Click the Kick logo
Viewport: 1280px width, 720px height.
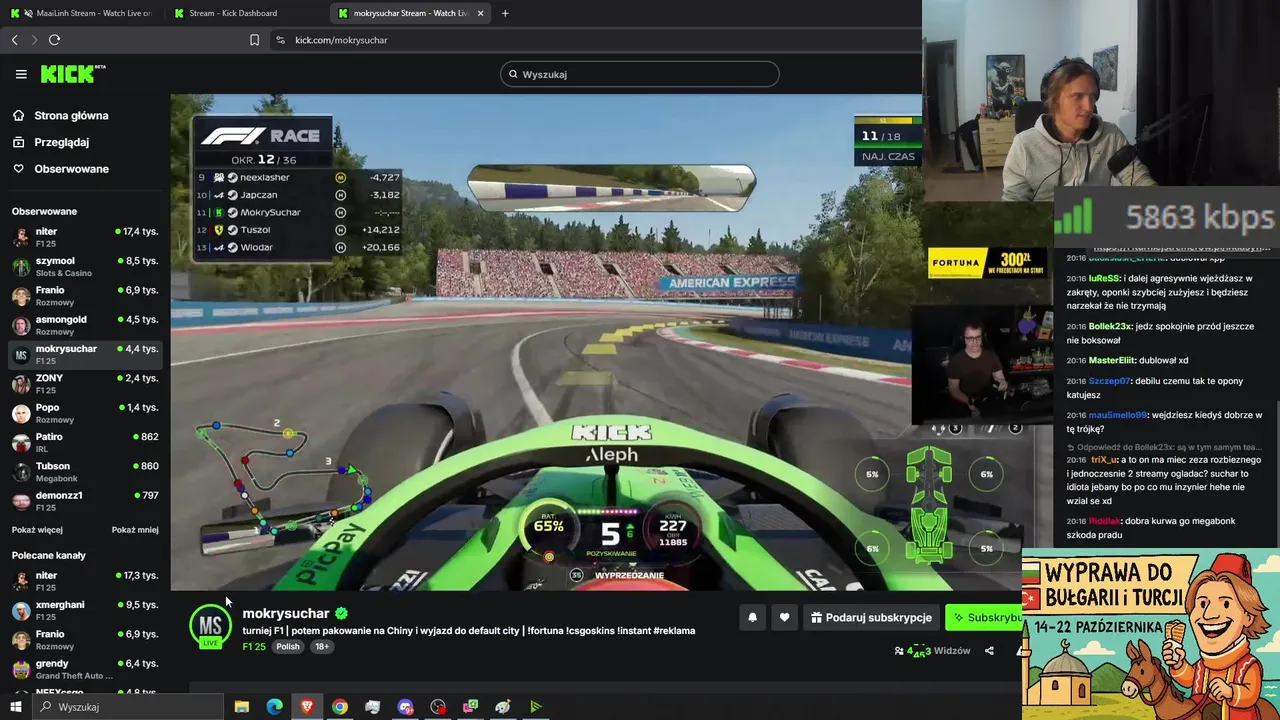click(72, 73)
